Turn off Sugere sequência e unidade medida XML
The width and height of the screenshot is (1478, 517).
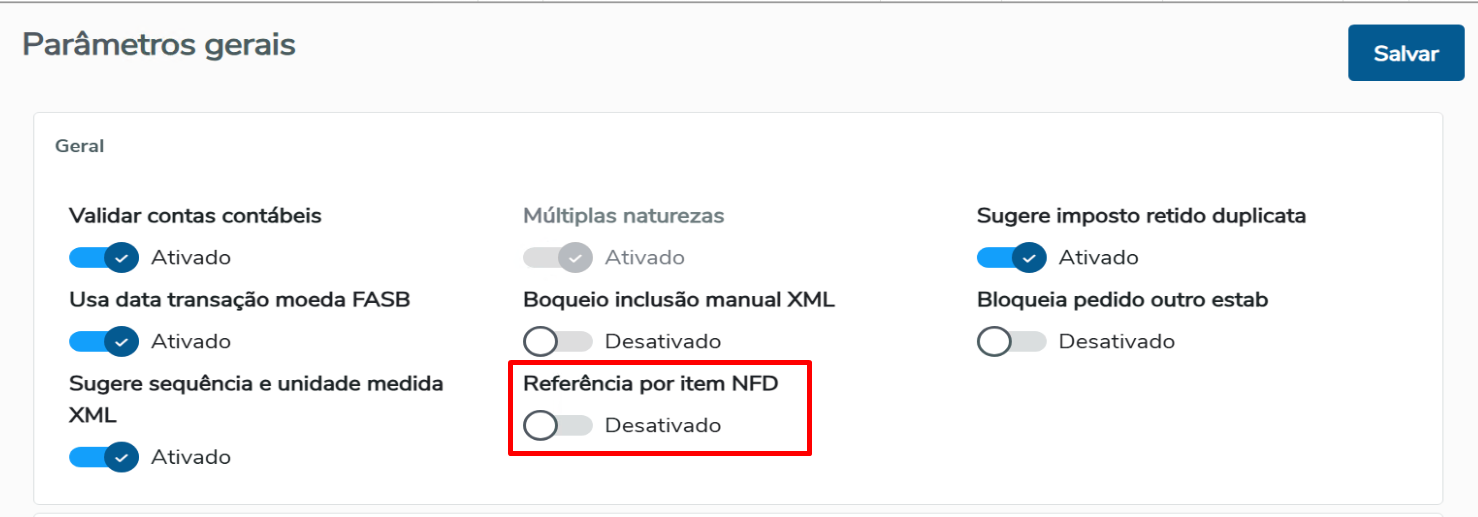click(103, 458)
